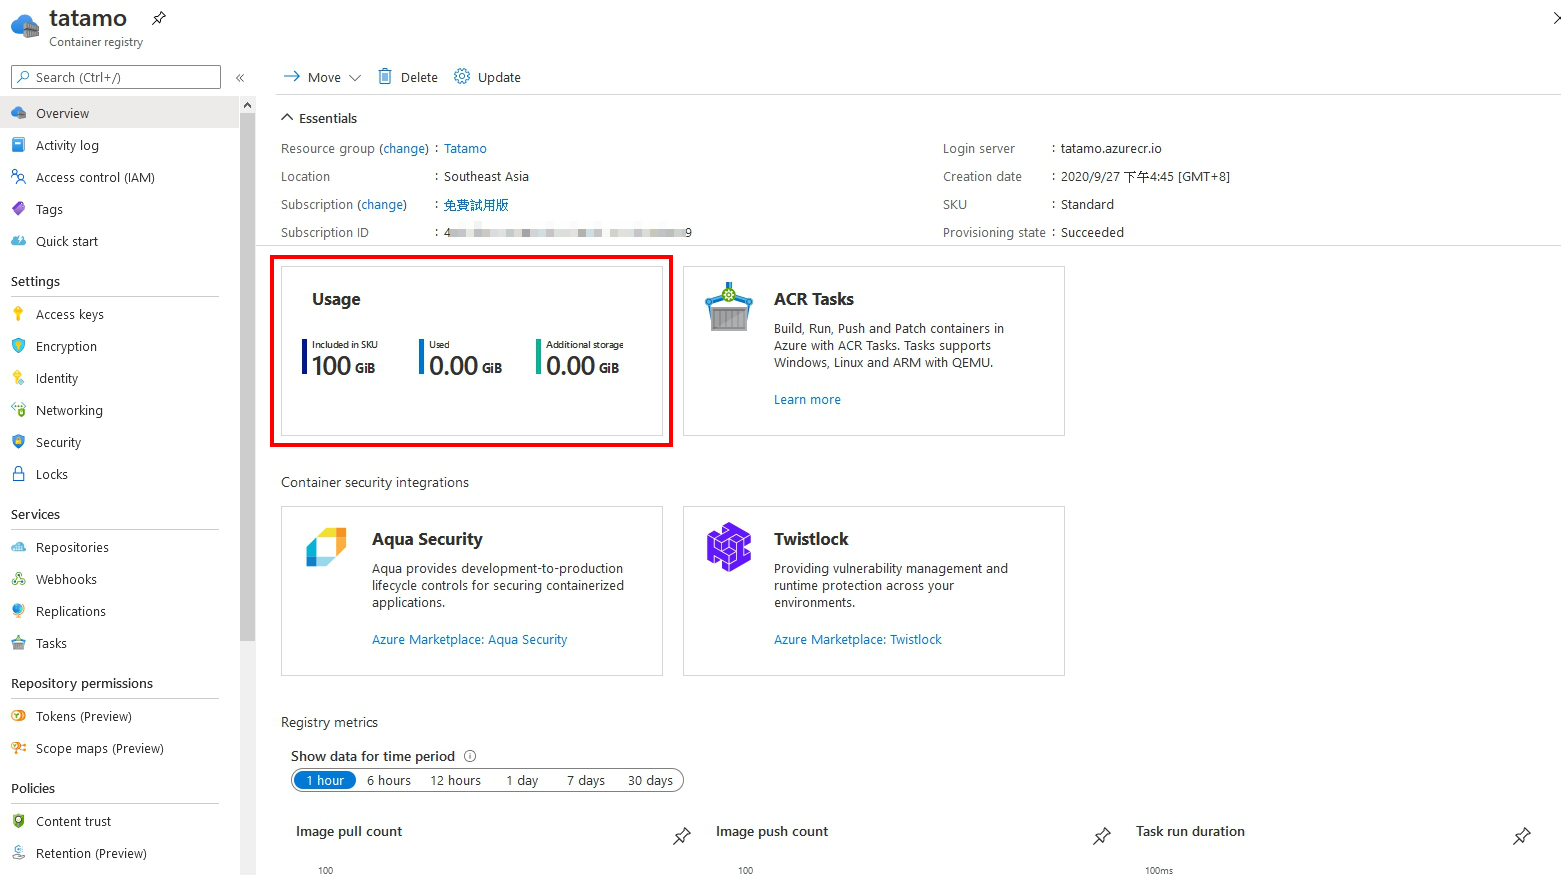Open the Tatamo resource group link
This screenshot has height=875, width=1561.
point(465,148)
